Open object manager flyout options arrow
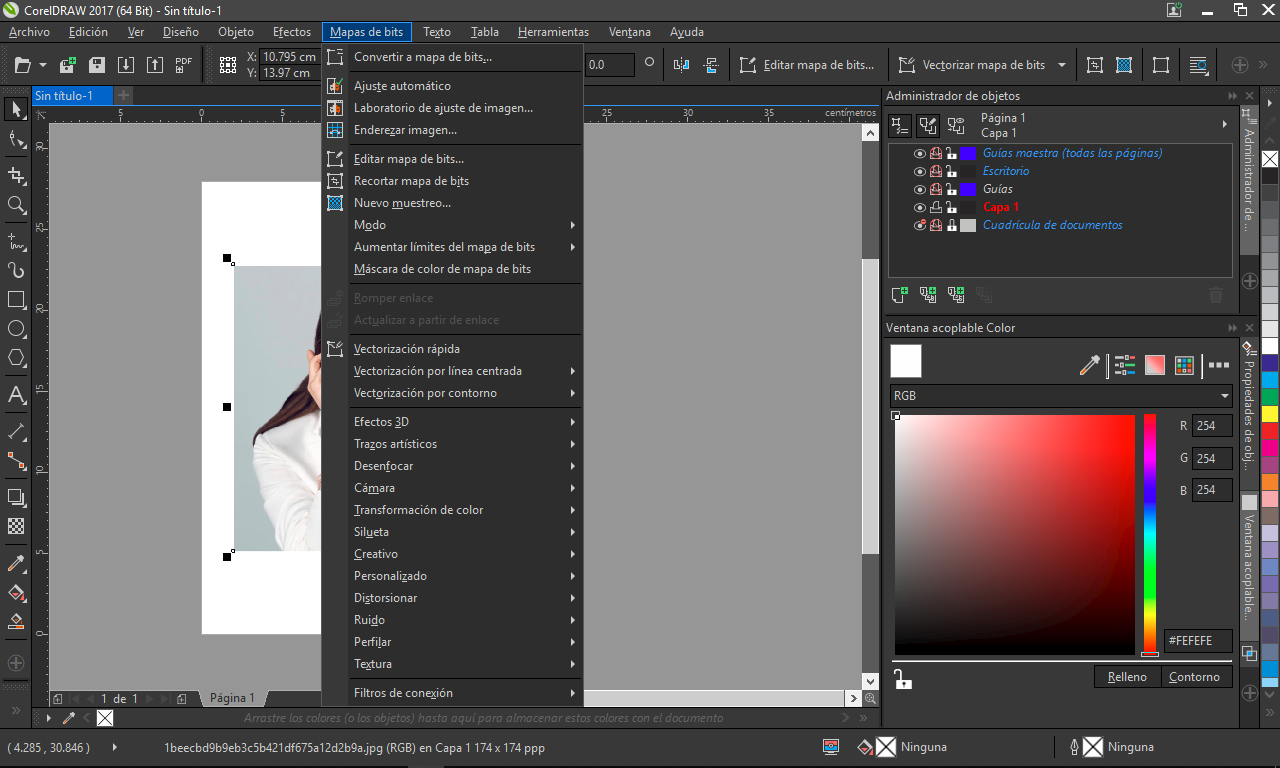 [x=1225, y=125]
